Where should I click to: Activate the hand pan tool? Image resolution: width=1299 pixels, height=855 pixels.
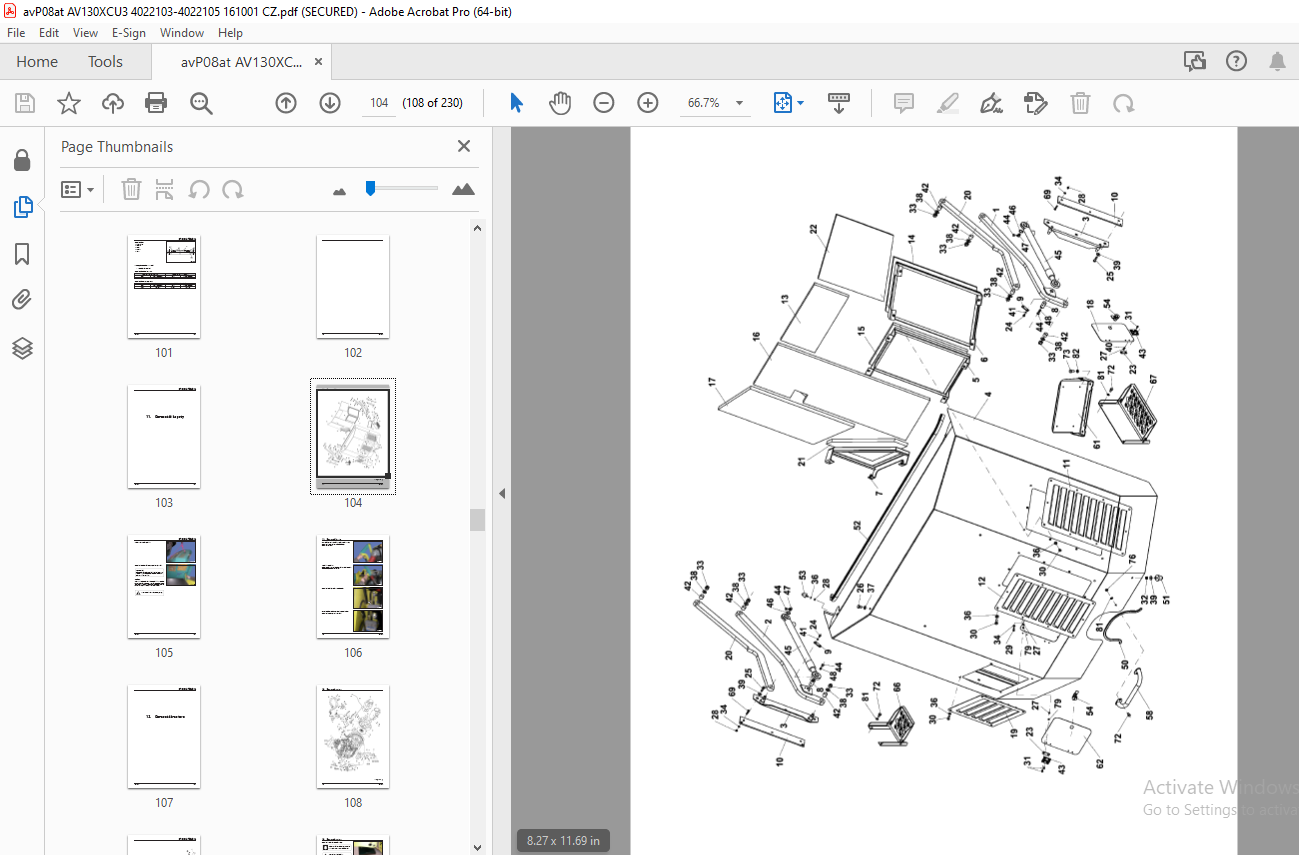click(560, 103)
